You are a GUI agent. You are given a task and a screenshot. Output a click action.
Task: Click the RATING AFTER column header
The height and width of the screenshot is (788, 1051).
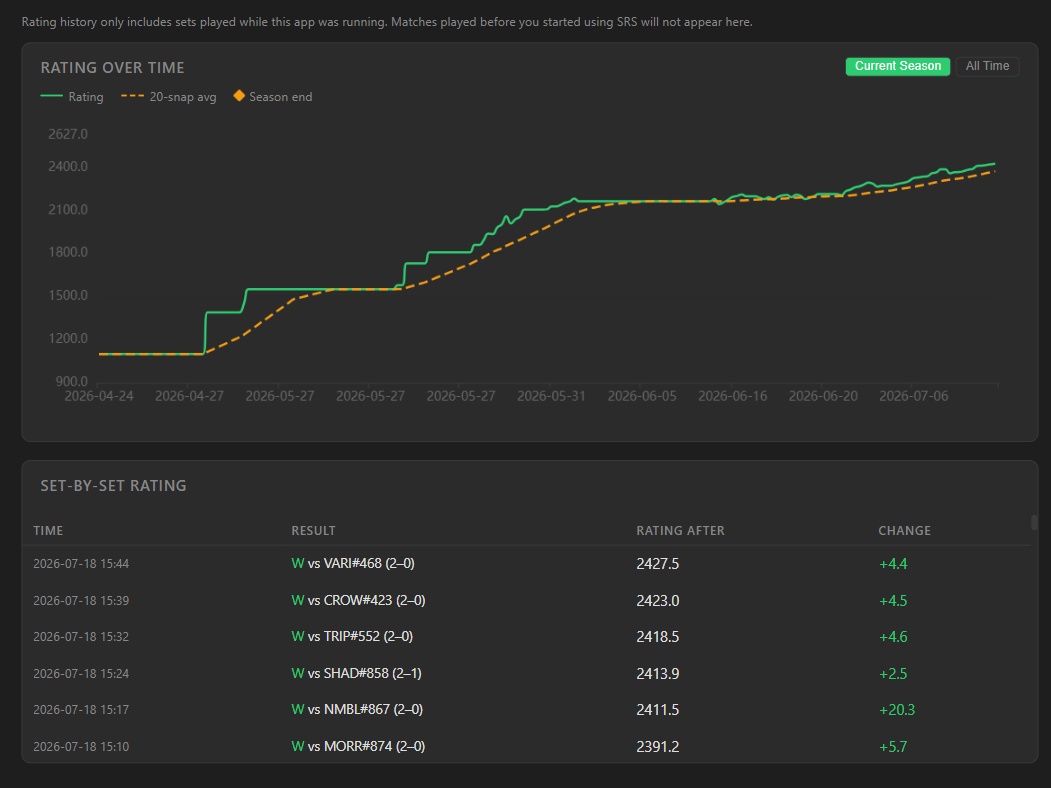pos(680,531)
